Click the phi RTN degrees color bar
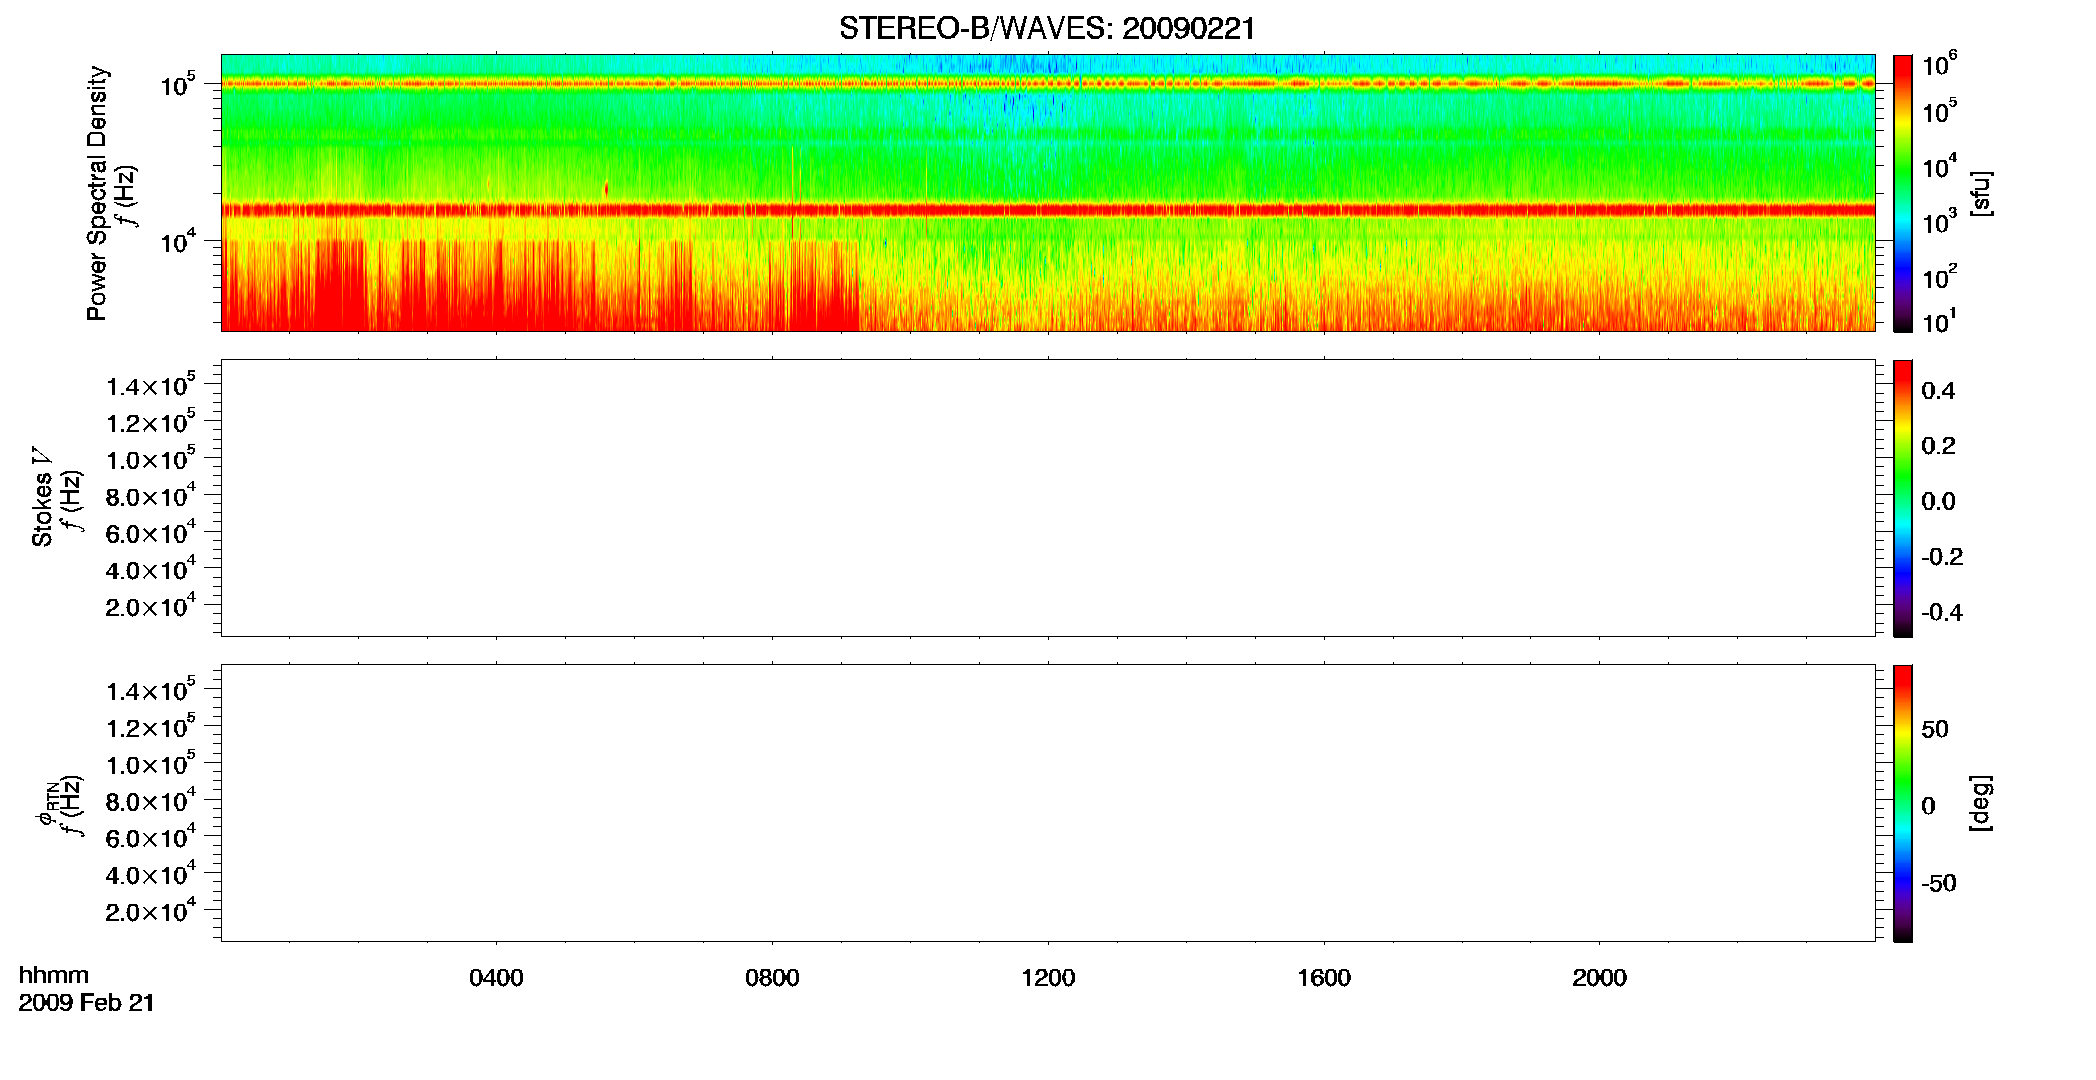Viewport: 2096px width, 1080px height. click(1903, 803)
